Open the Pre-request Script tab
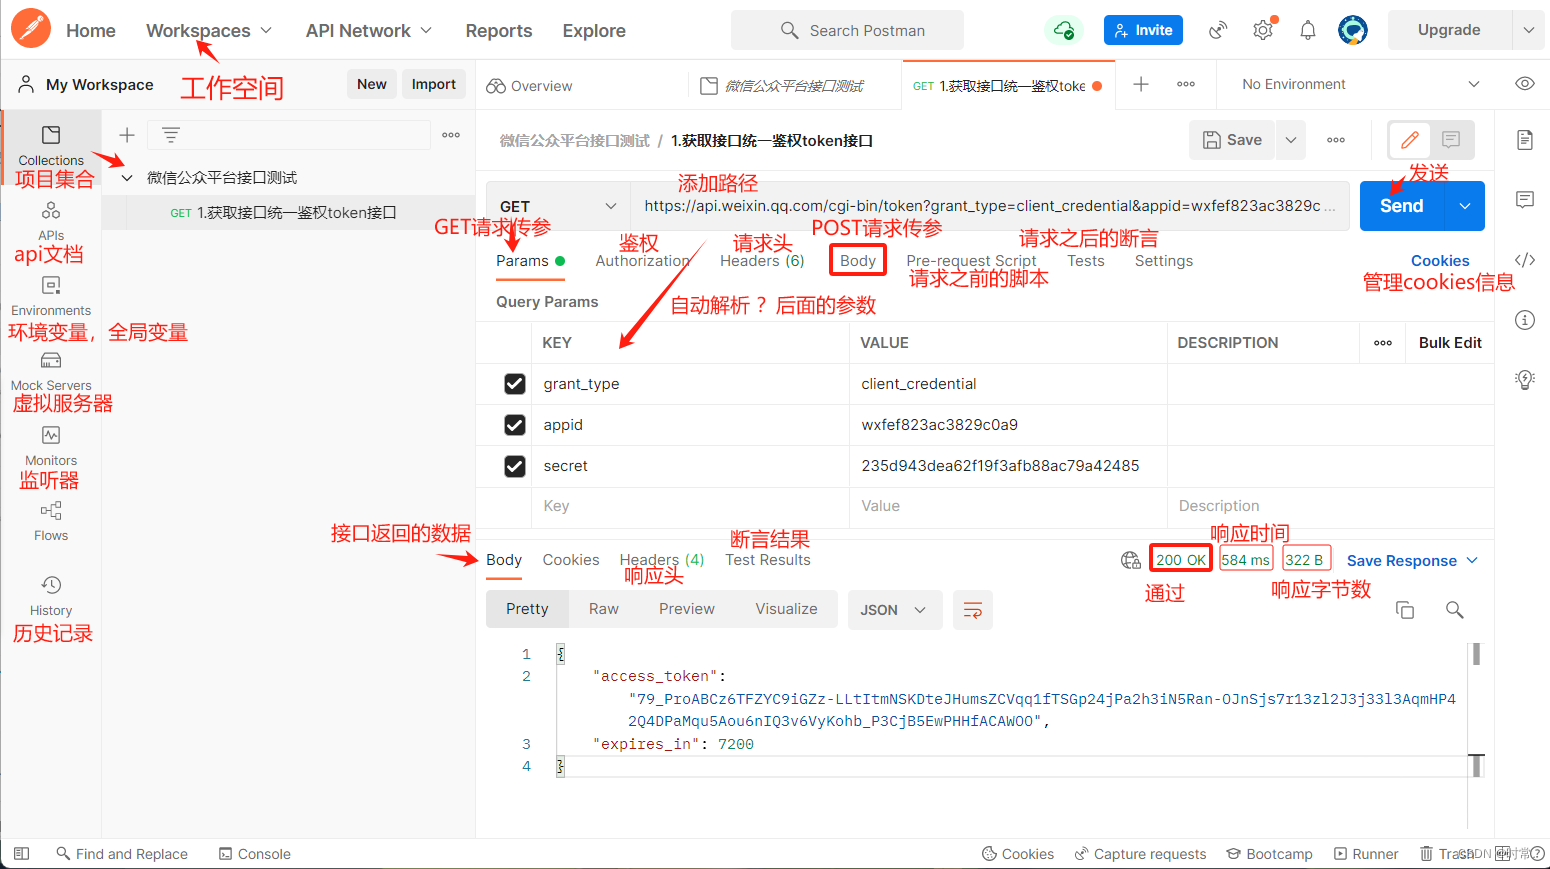 click(x=971, y=261)
